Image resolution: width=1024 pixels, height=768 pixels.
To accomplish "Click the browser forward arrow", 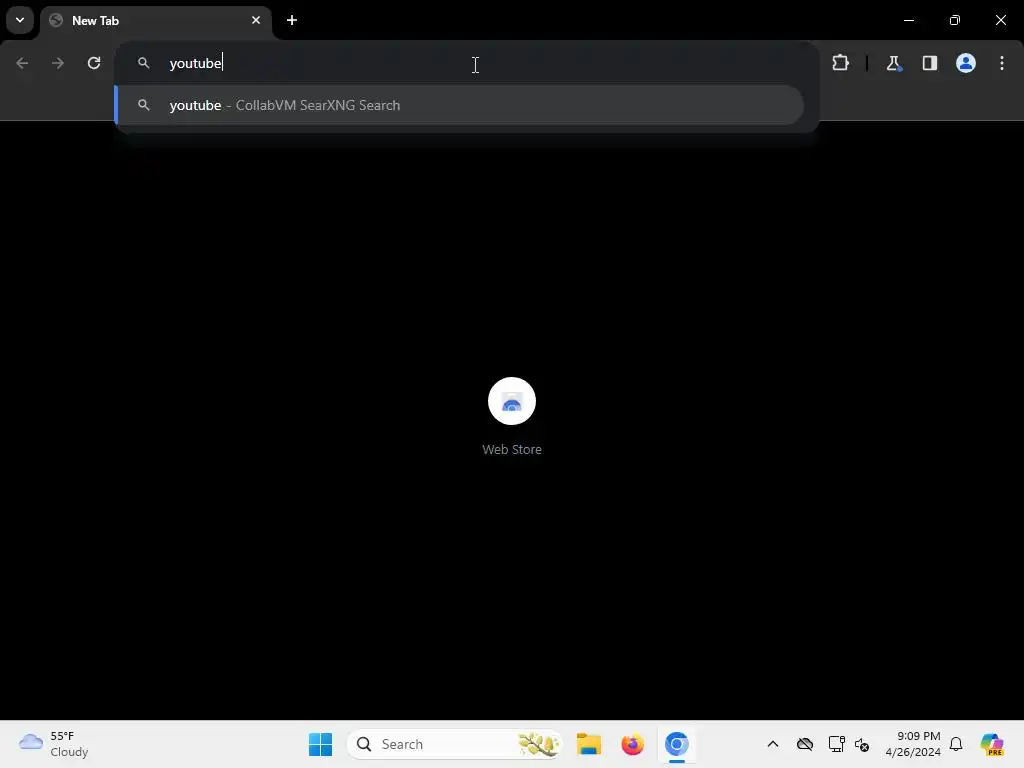I will 58,63.
